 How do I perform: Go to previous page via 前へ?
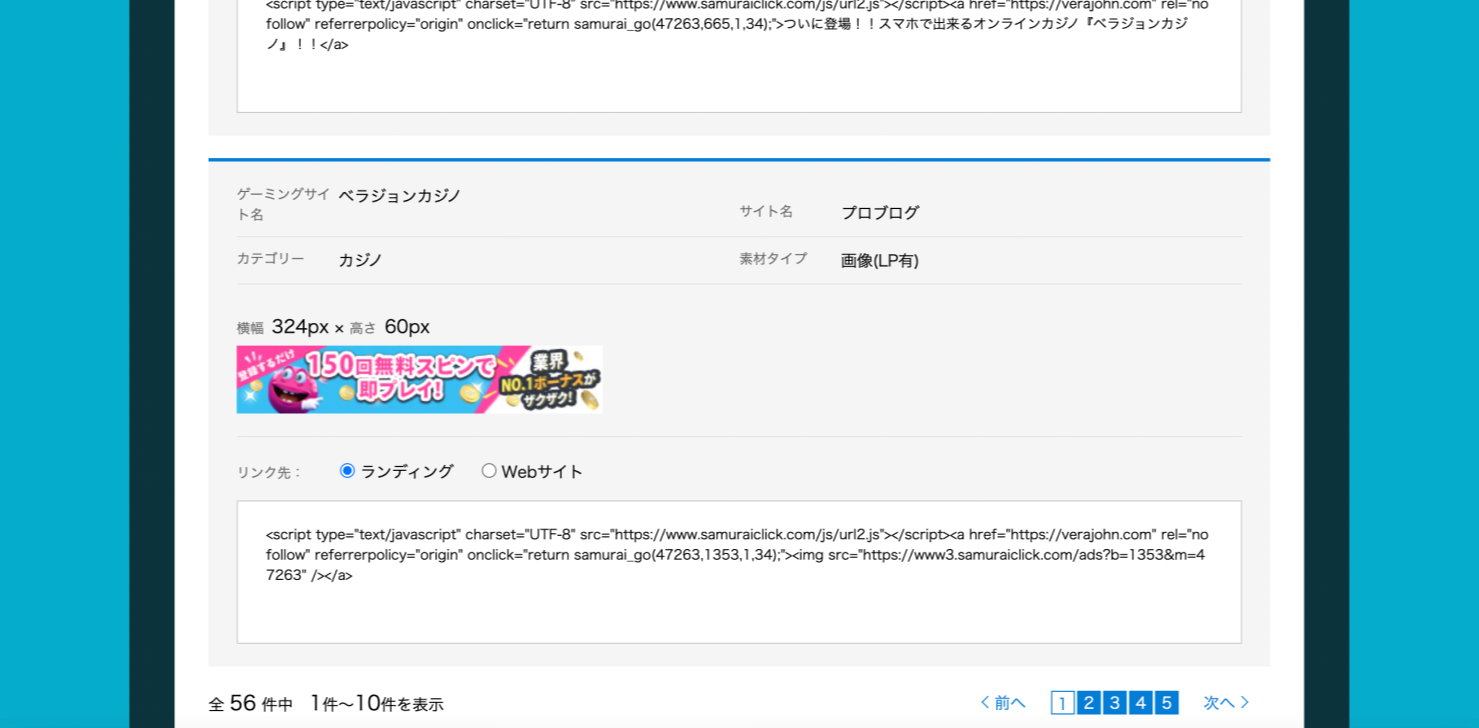tap(1003, 703)
